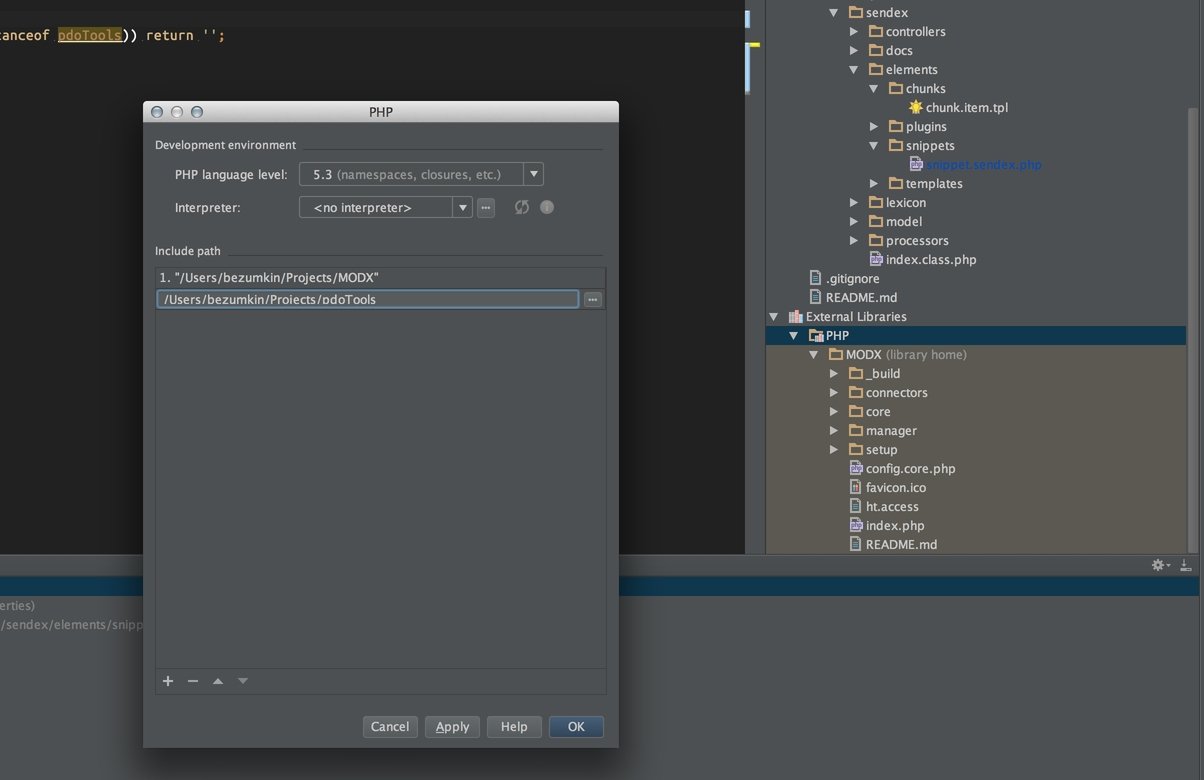The height and width of the screenshot is (780, 1204).
Task: Click the interpreter info icon
Action: pos(547,207)
